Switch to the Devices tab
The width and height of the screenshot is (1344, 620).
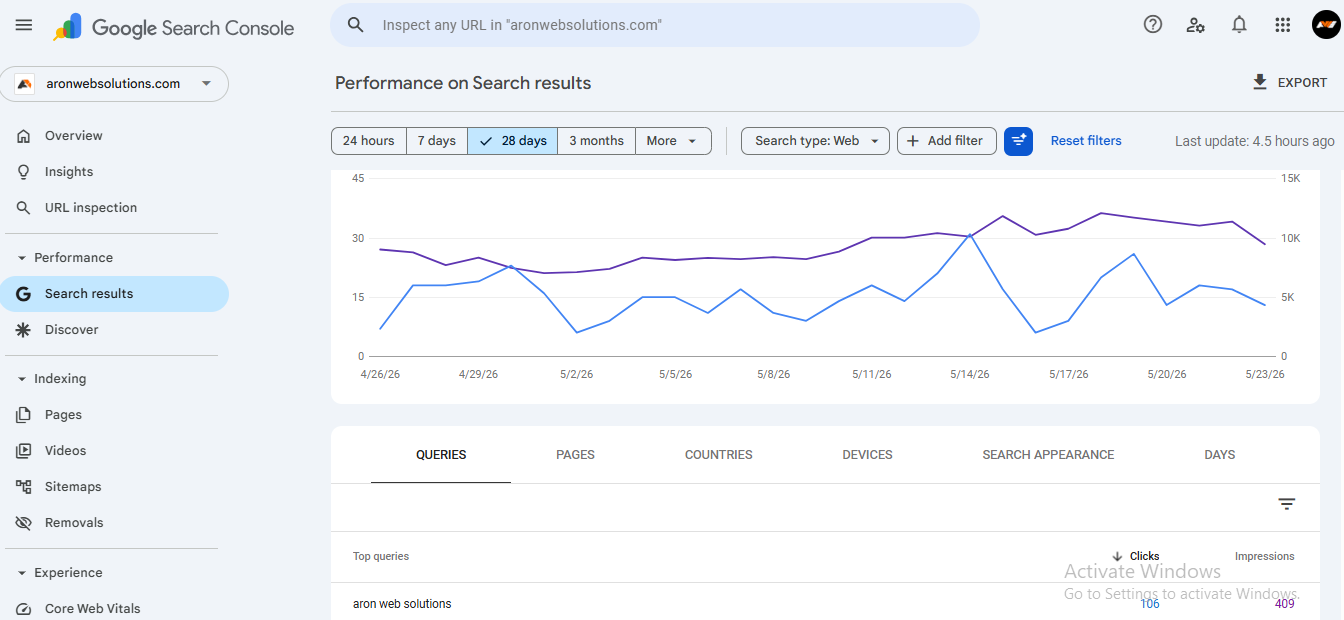pyautogui.click(x=867, y=455)
